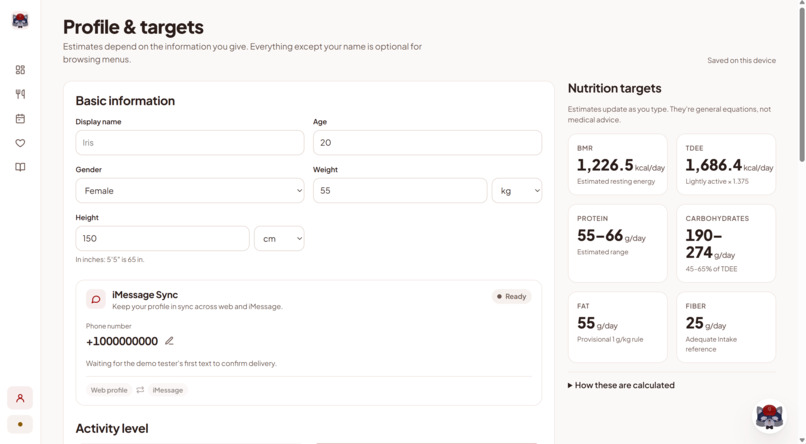Expand How these are calculated

(x=621, y=385)
